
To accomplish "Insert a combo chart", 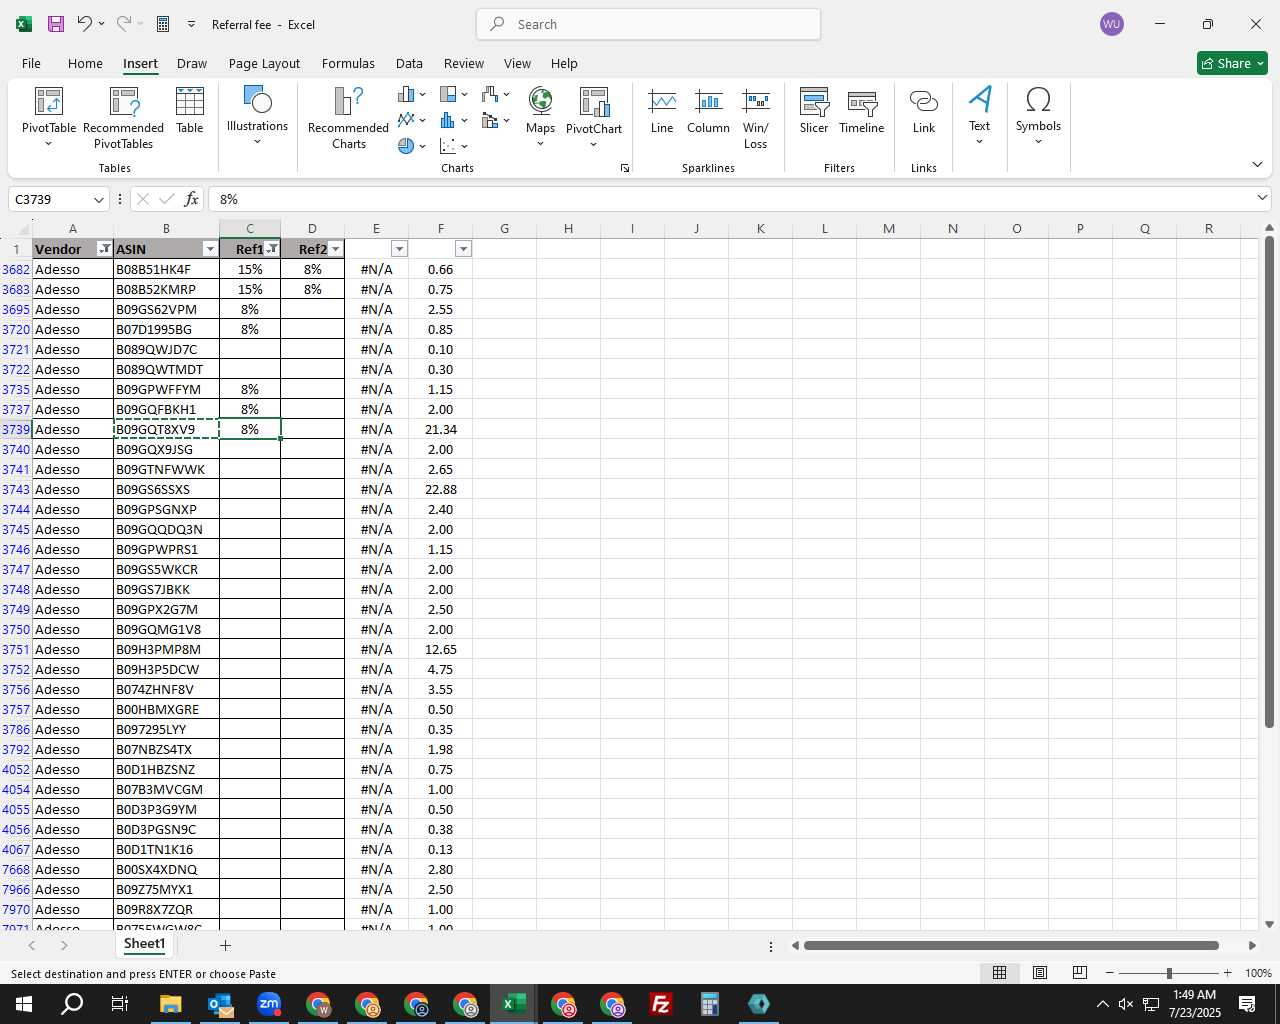I will (495, 120).
